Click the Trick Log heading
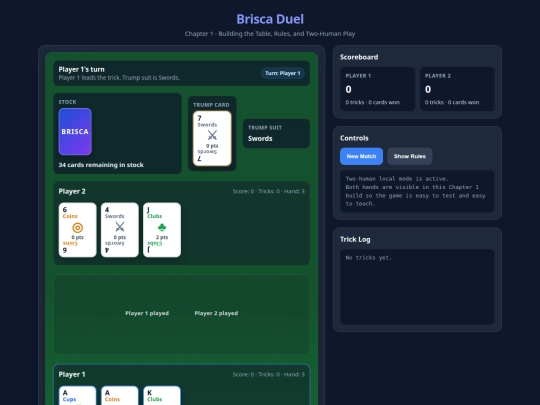The image size is (540, 405). tap(355, 239)
